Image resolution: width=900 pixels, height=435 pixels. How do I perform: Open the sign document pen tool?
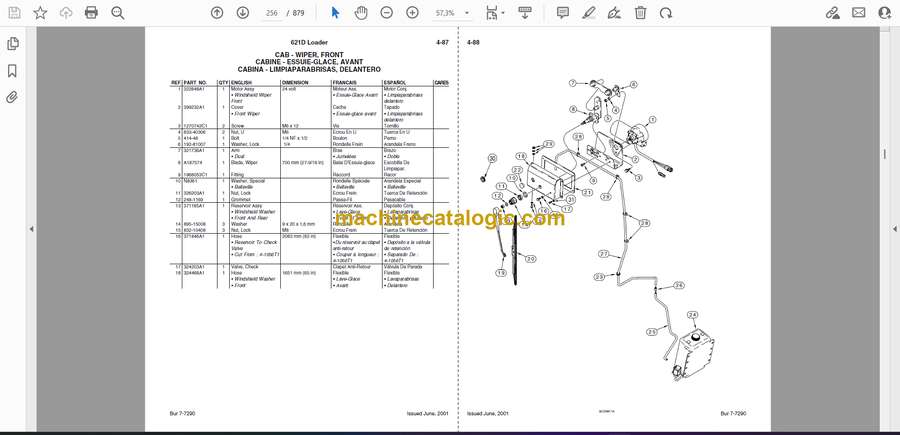(x=614, y=13)
